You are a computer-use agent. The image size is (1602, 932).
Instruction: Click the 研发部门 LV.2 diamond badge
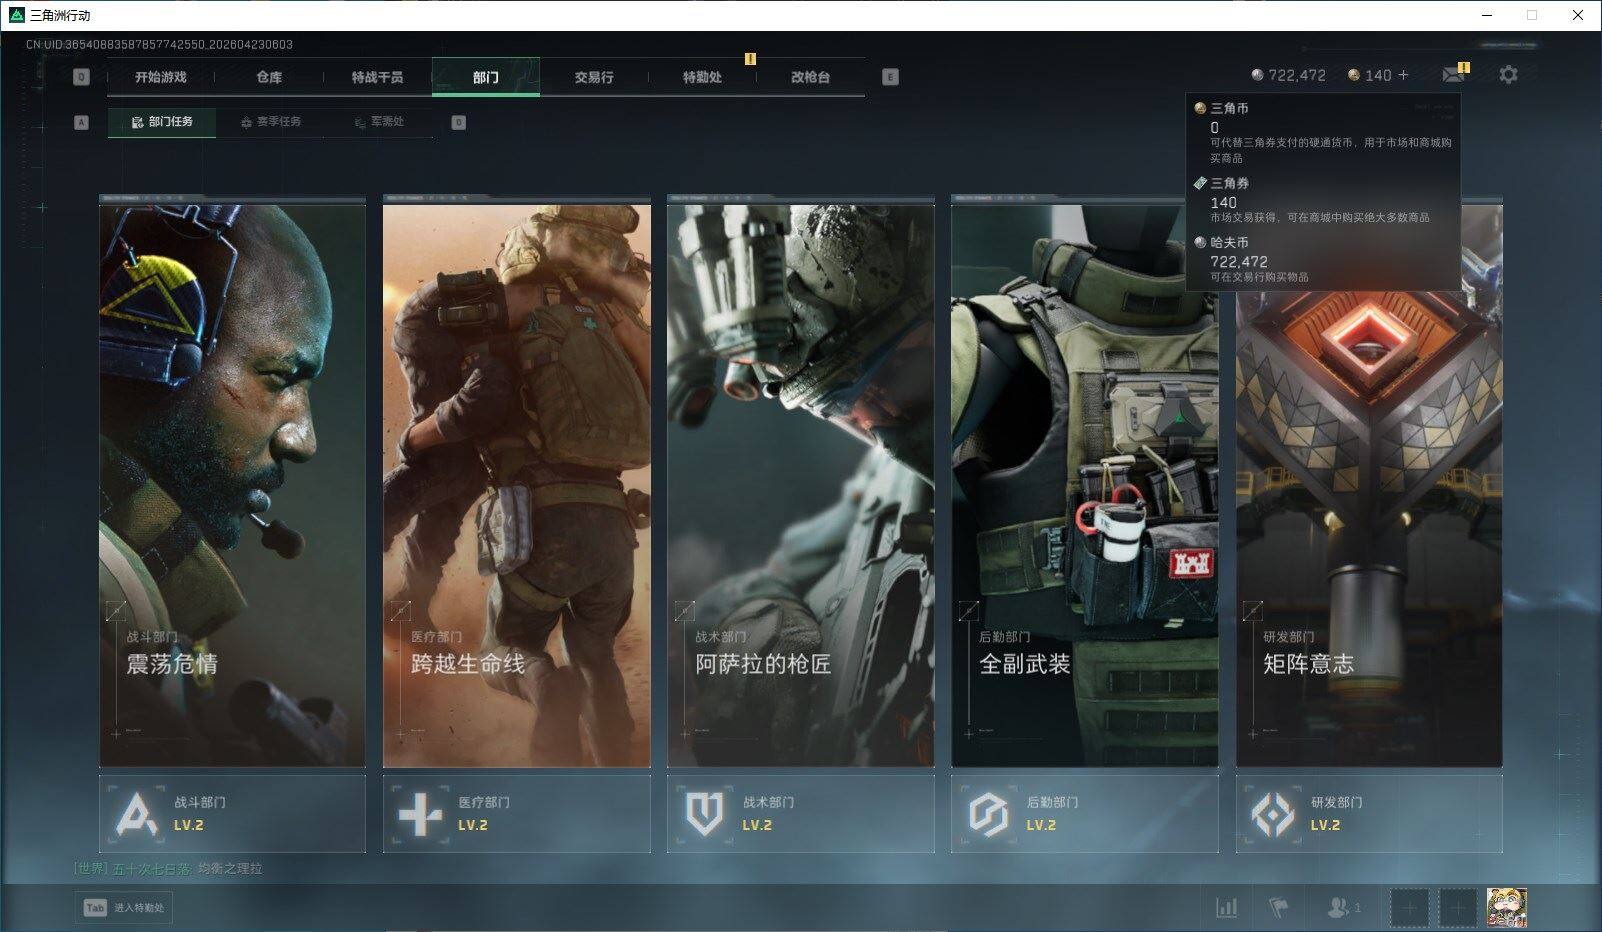(x=1272, y=814)
